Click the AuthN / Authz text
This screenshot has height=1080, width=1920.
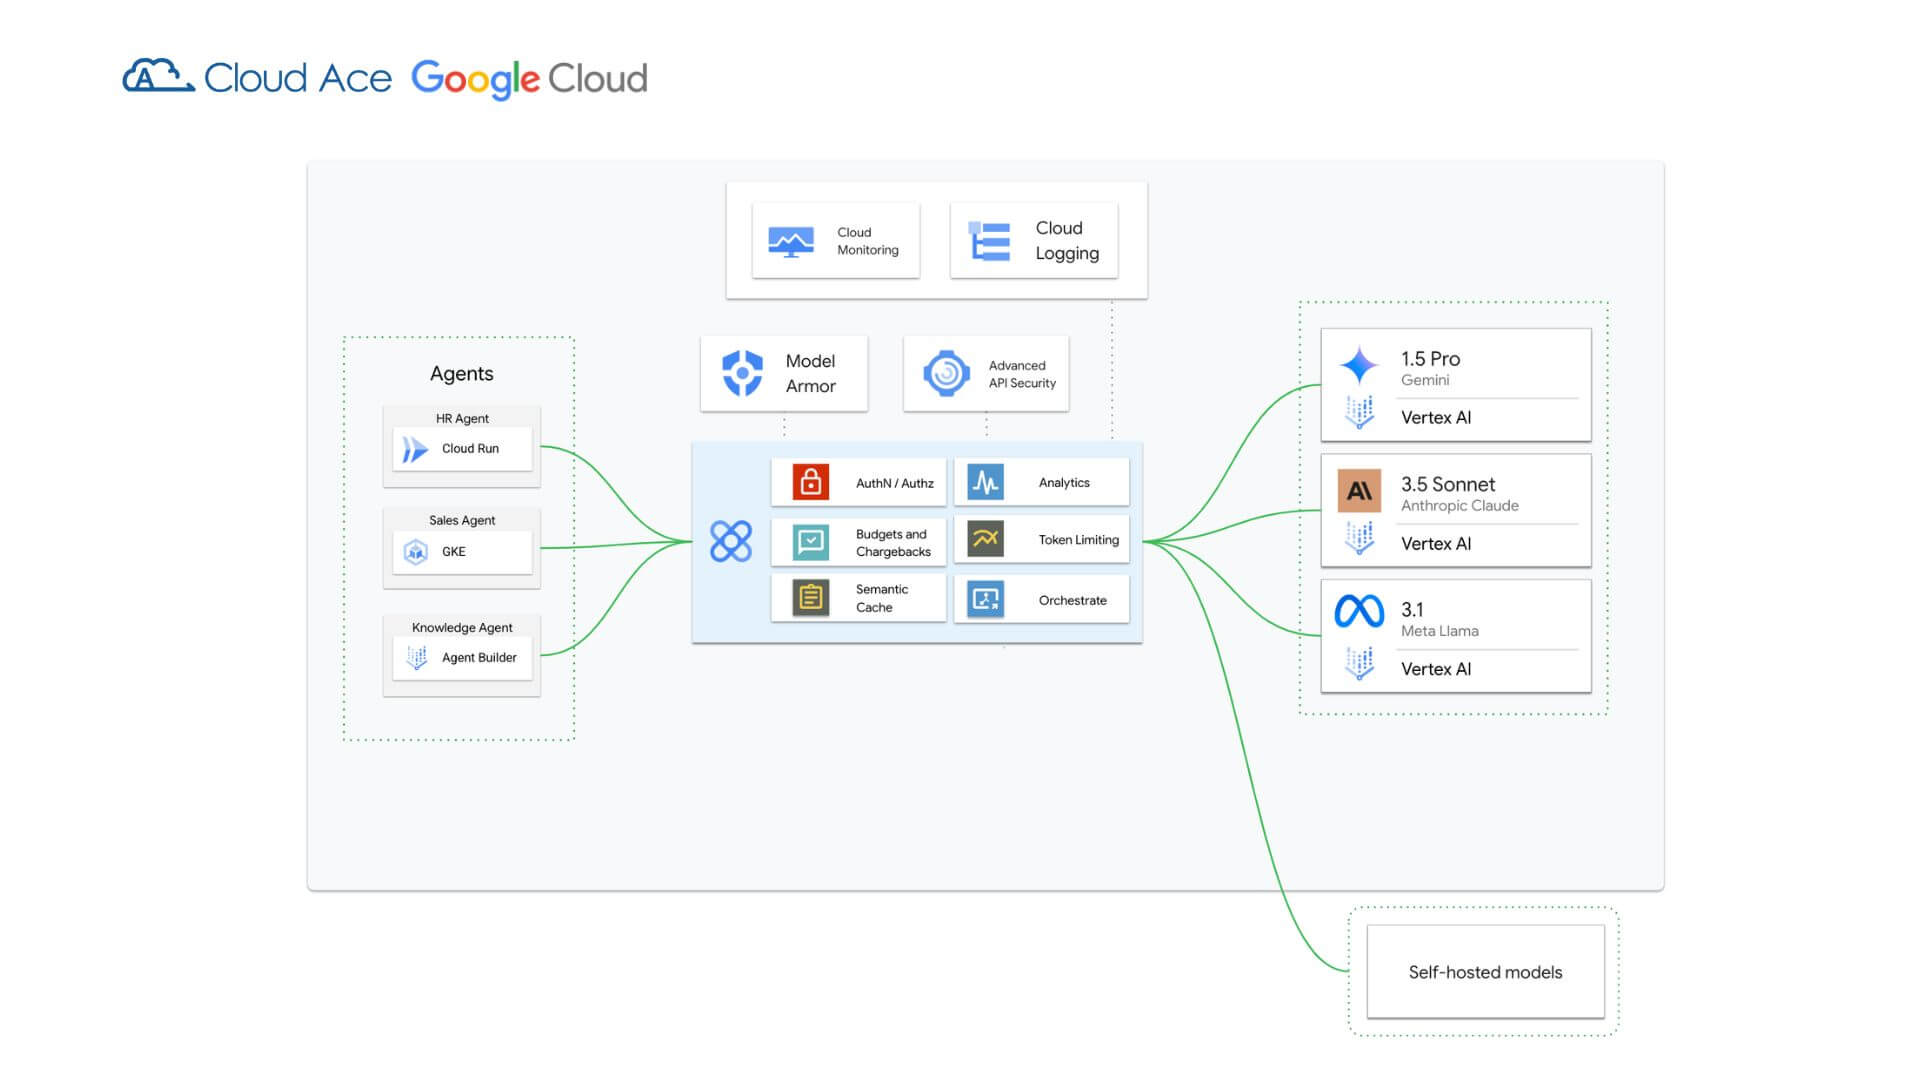895,483
